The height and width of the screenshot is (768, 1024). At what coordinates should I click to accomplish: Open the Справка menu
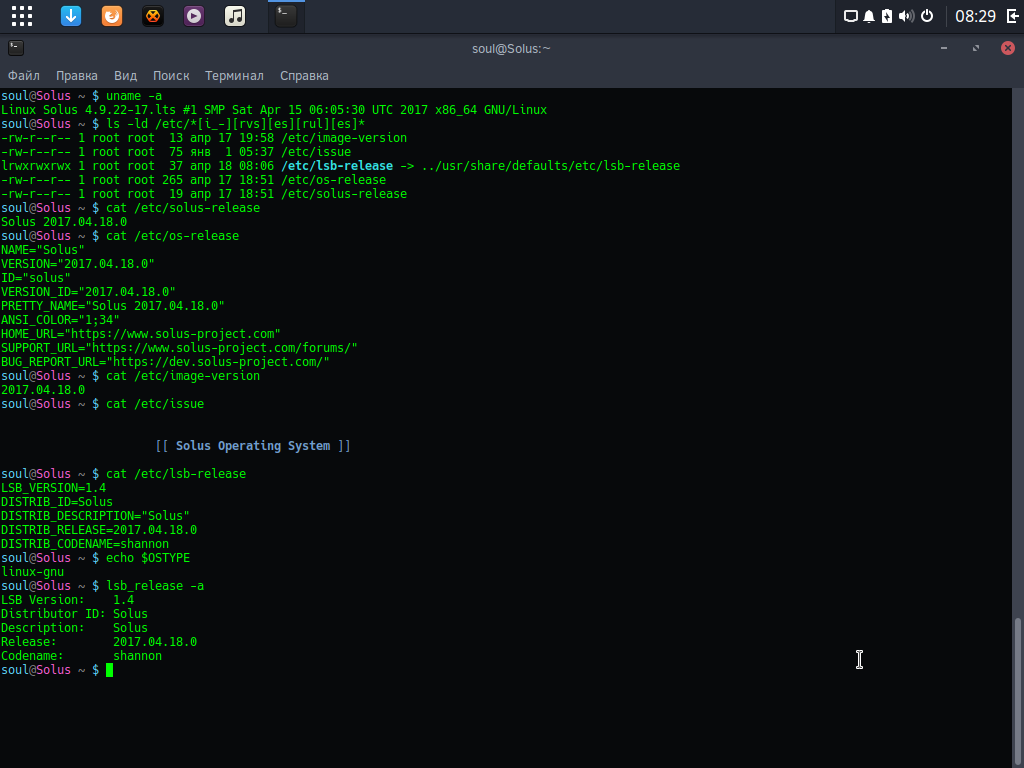(x=304, y=76)
